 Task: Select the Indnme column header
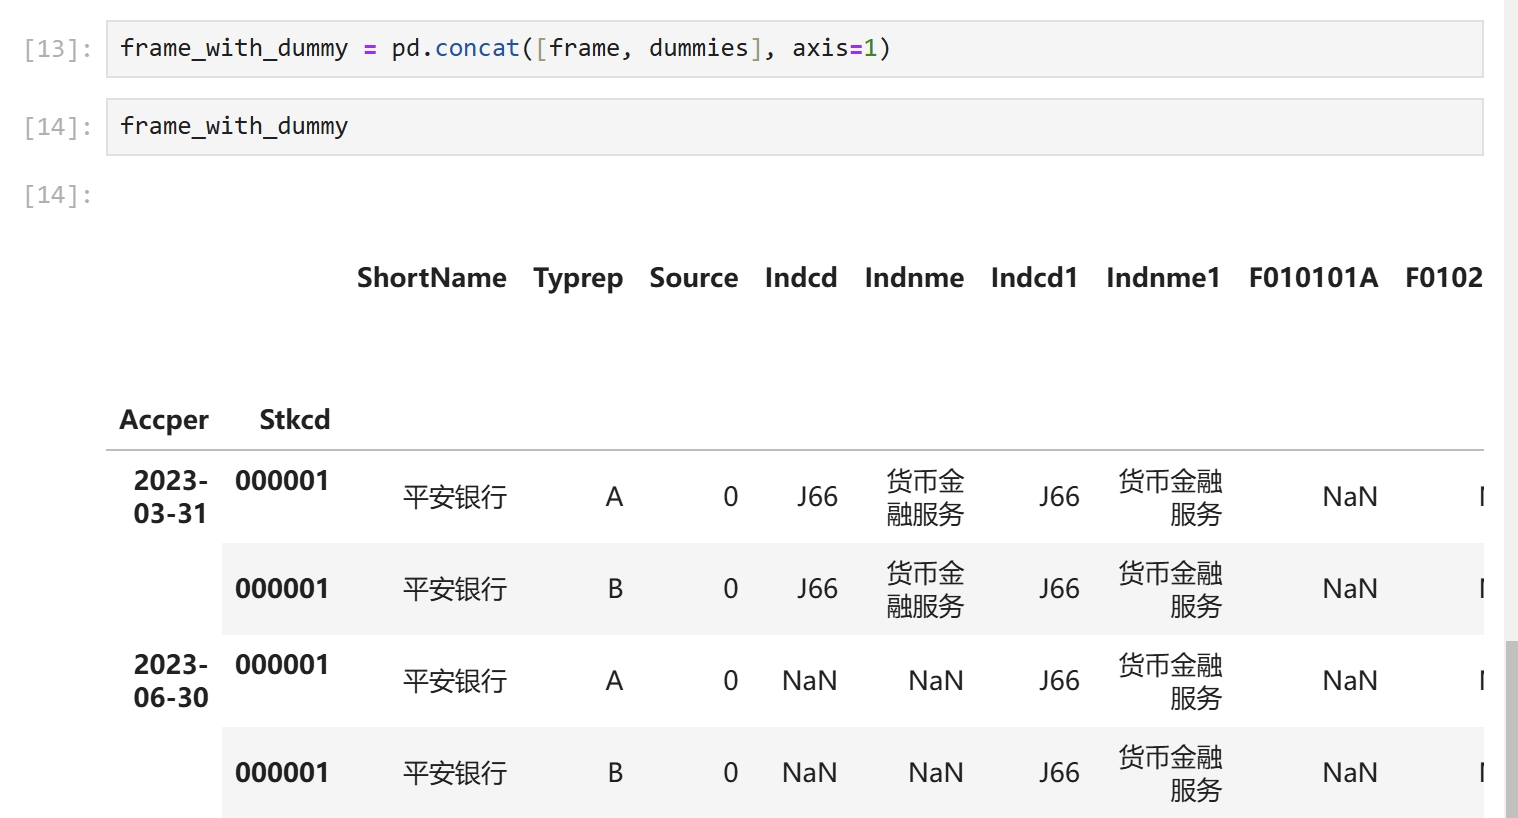click(x=914, y=278)
